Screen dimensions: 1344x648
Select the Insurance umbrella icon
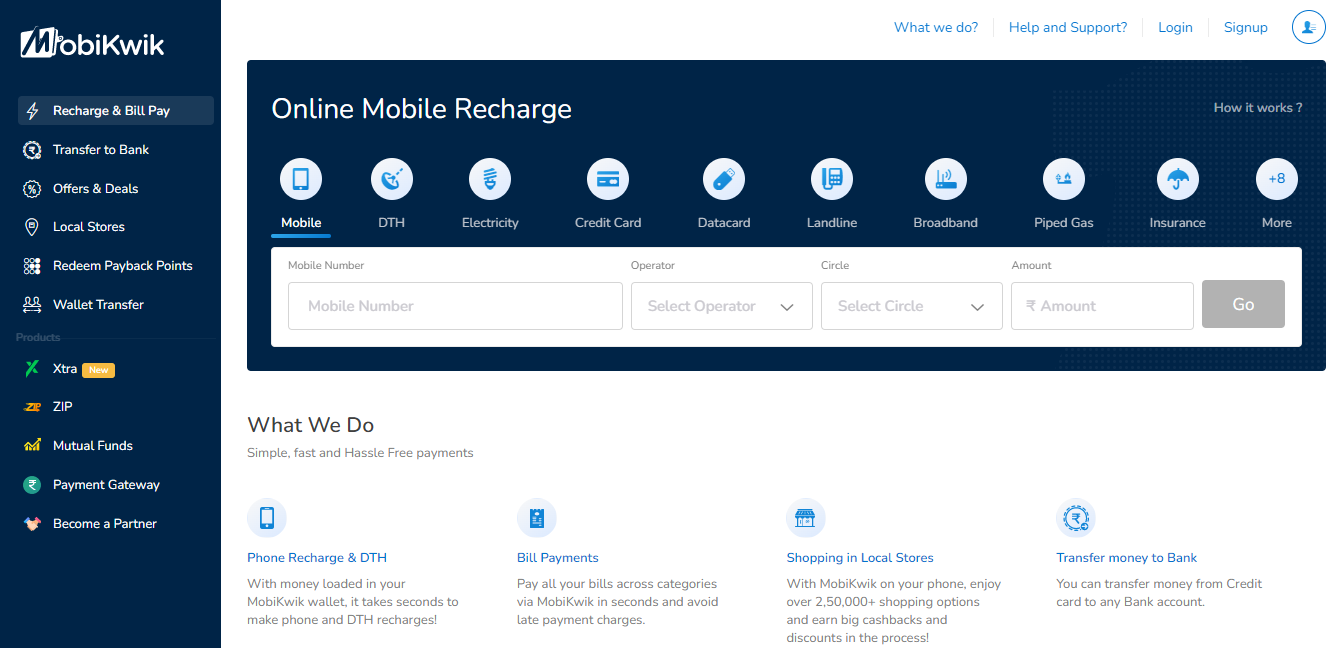pyautogui.click(x=1178, y=180)
